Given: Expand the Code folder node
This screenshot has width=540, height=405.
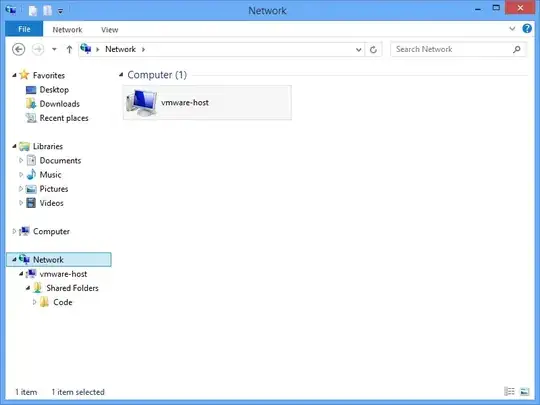Looking at the screenshot, I should tap(34, 302).
